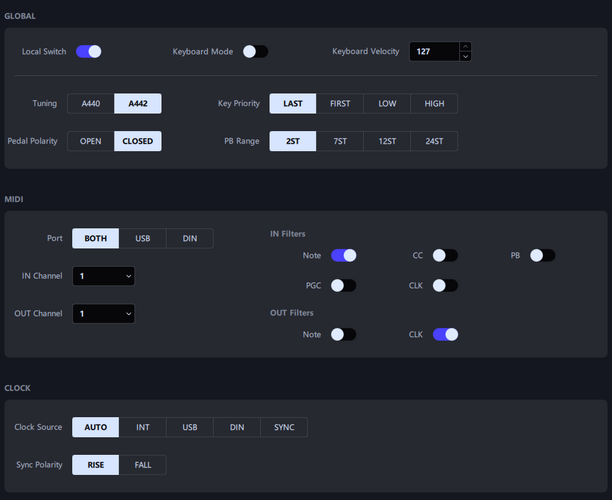612x500 pixels.
Task: Enable the IN Filters CC toggle
Action: click(x=445, y=256)
